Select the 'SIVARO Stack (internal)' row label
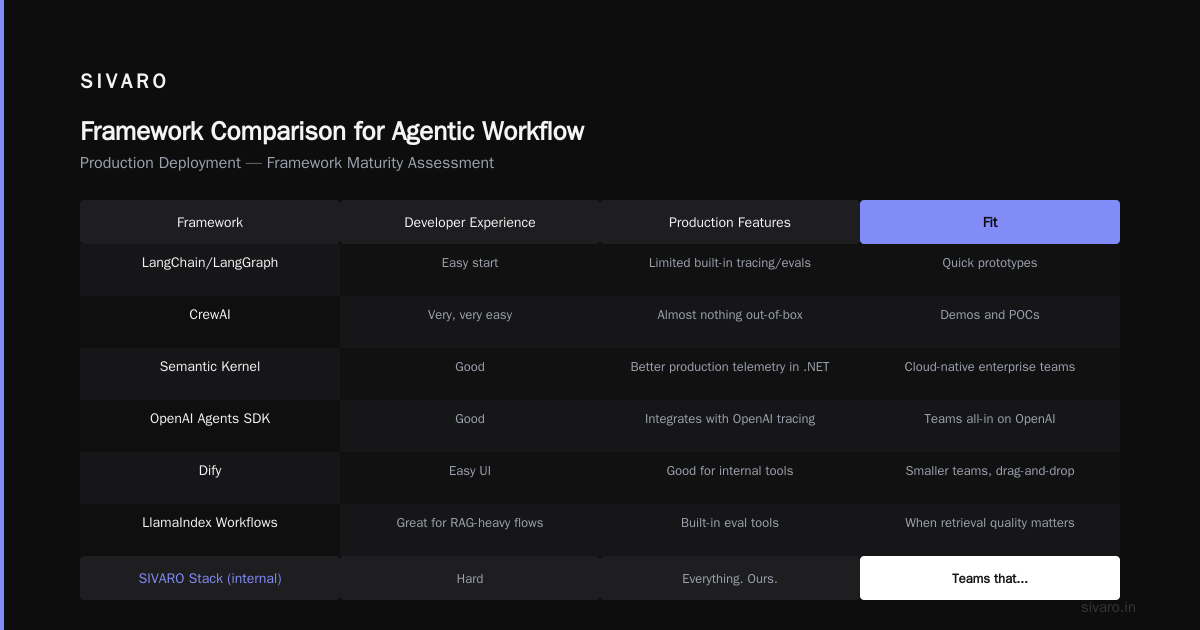This screenshot has height=630, width=1200. (210, 578)
